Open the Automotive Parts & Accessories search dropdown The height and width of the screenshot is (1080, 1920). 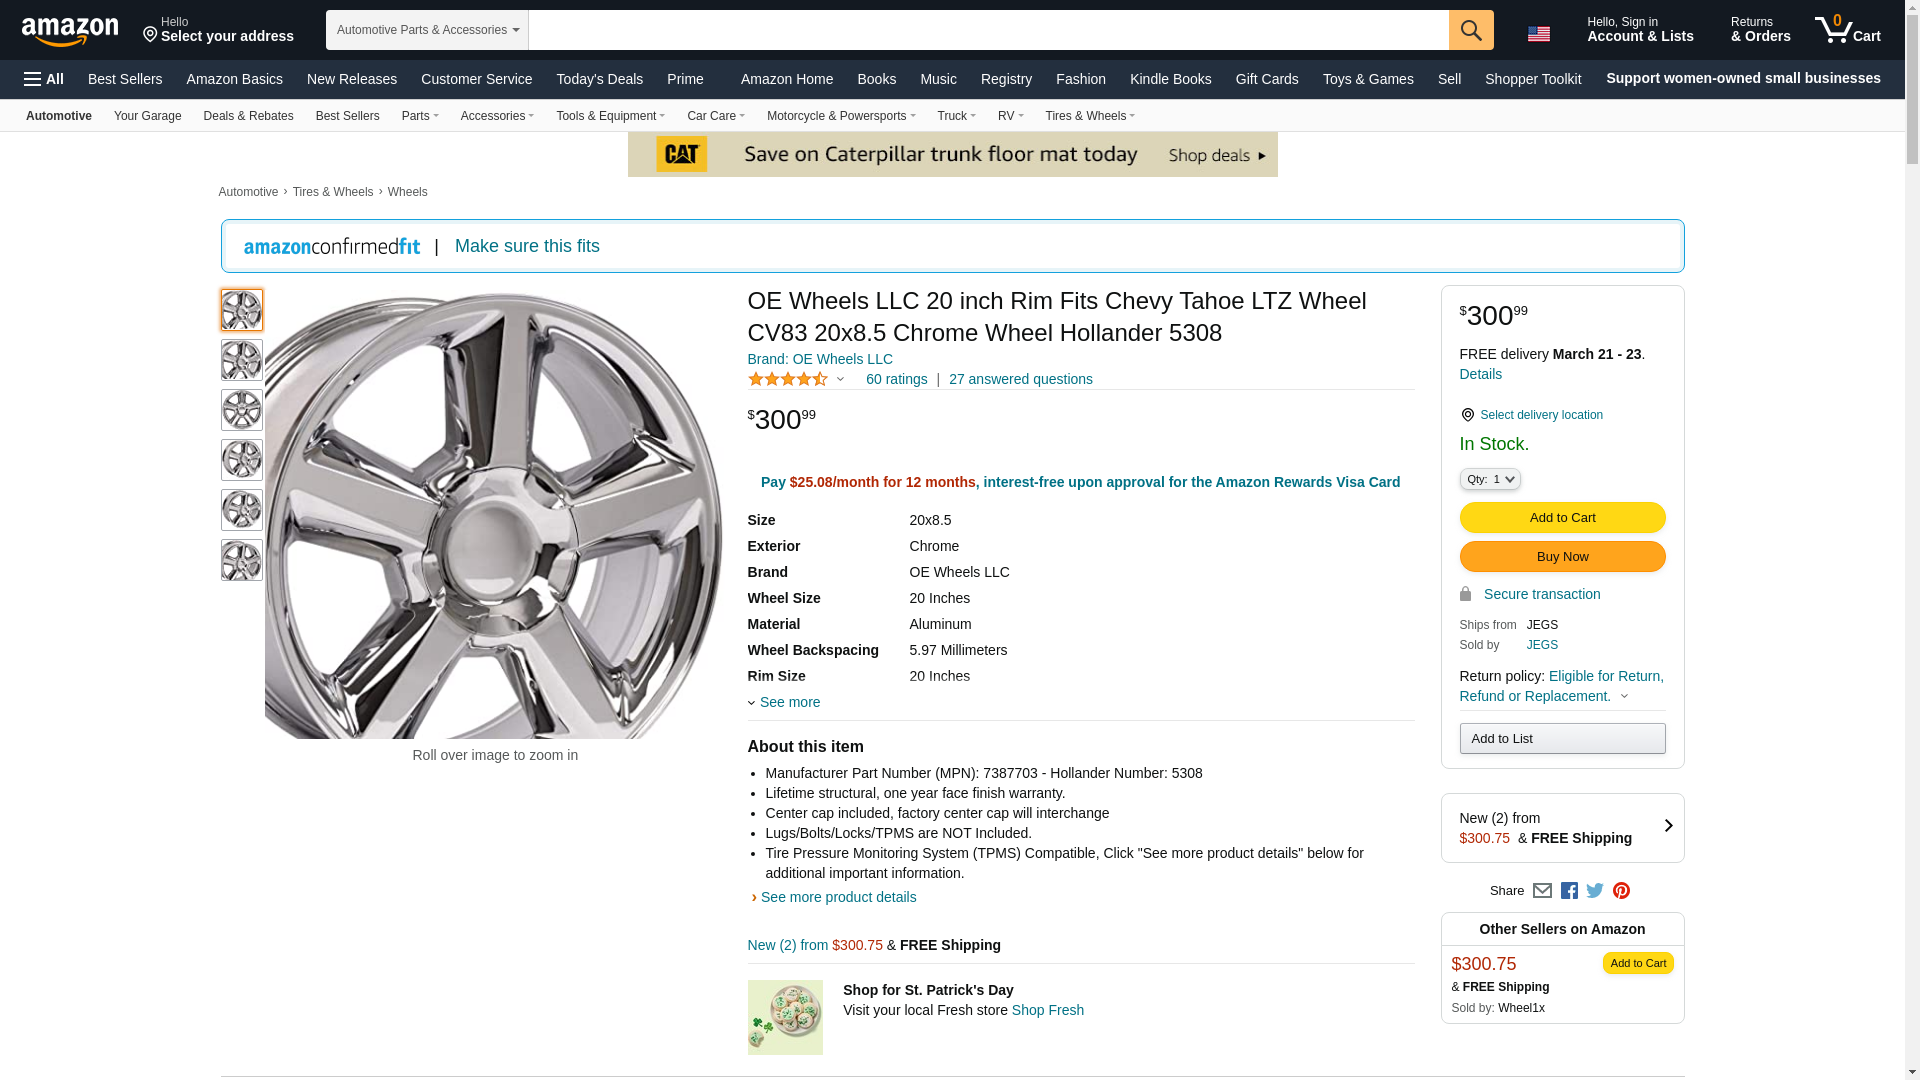click(x=427, y=30)
